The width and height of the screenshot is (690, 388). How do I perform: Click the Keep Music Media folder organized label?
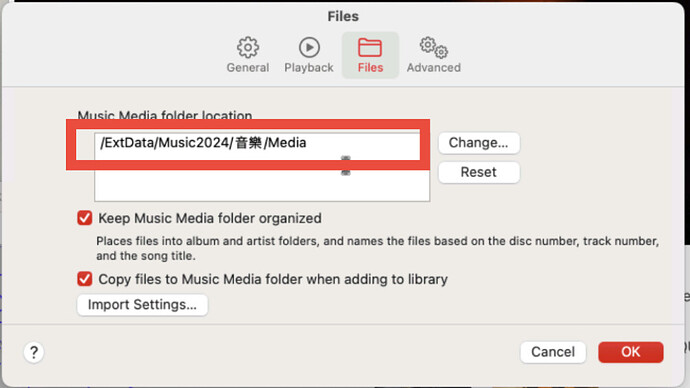210,218
